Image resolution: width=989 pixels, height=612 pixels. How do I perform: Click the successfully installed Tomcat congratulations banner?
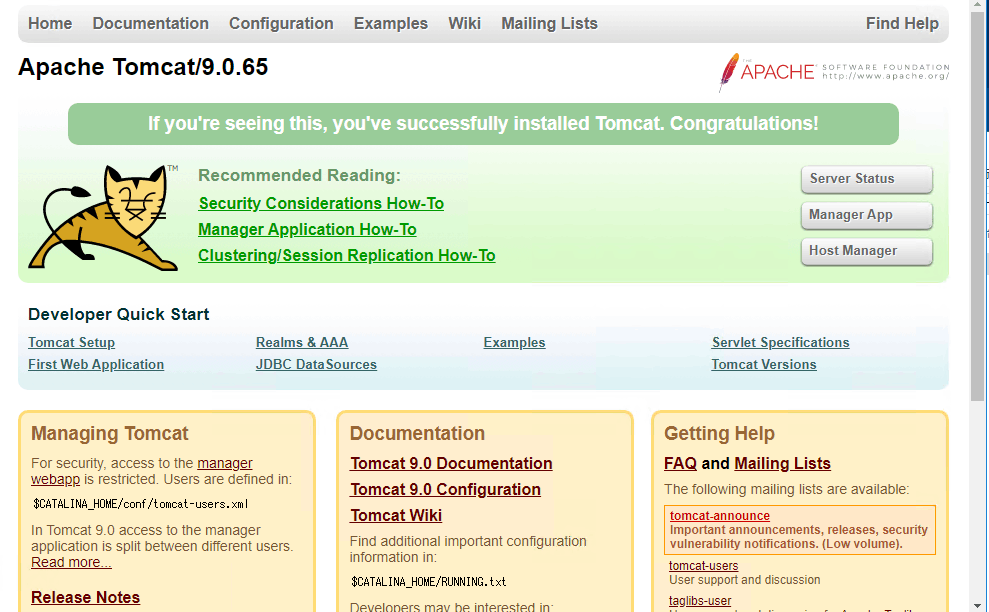[x=483, y=124]
